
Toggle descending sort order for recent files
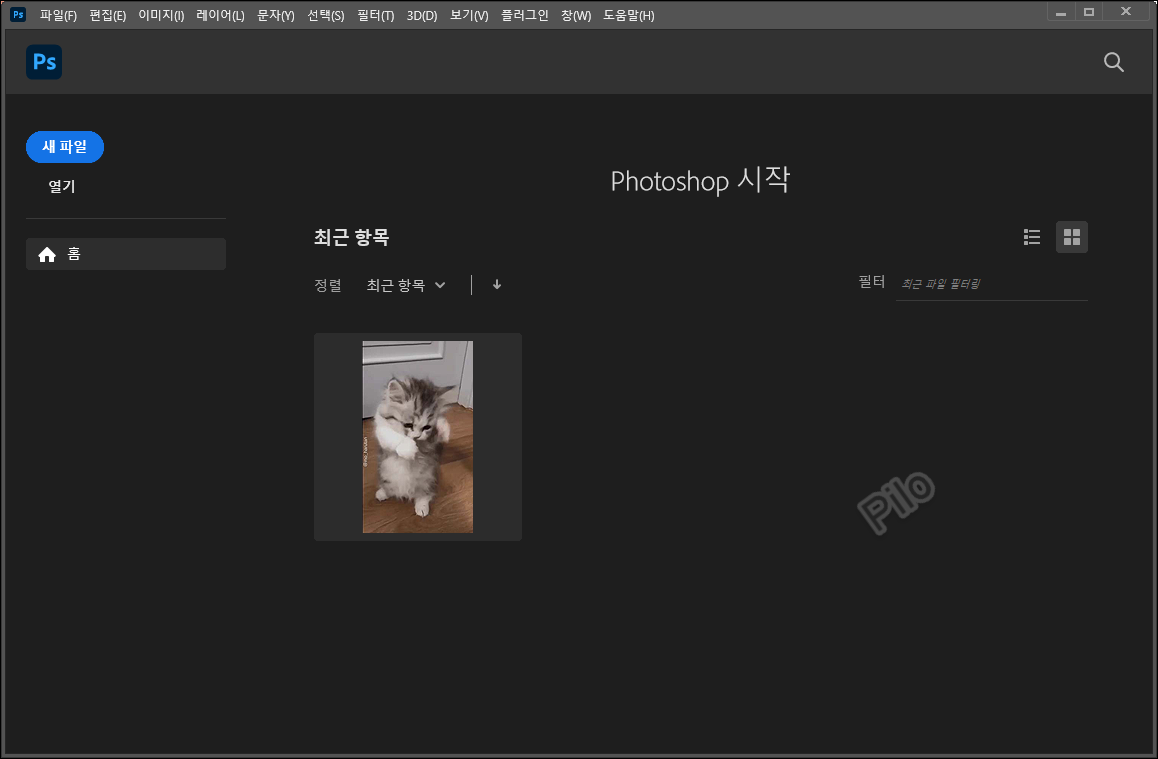[496, 284]
